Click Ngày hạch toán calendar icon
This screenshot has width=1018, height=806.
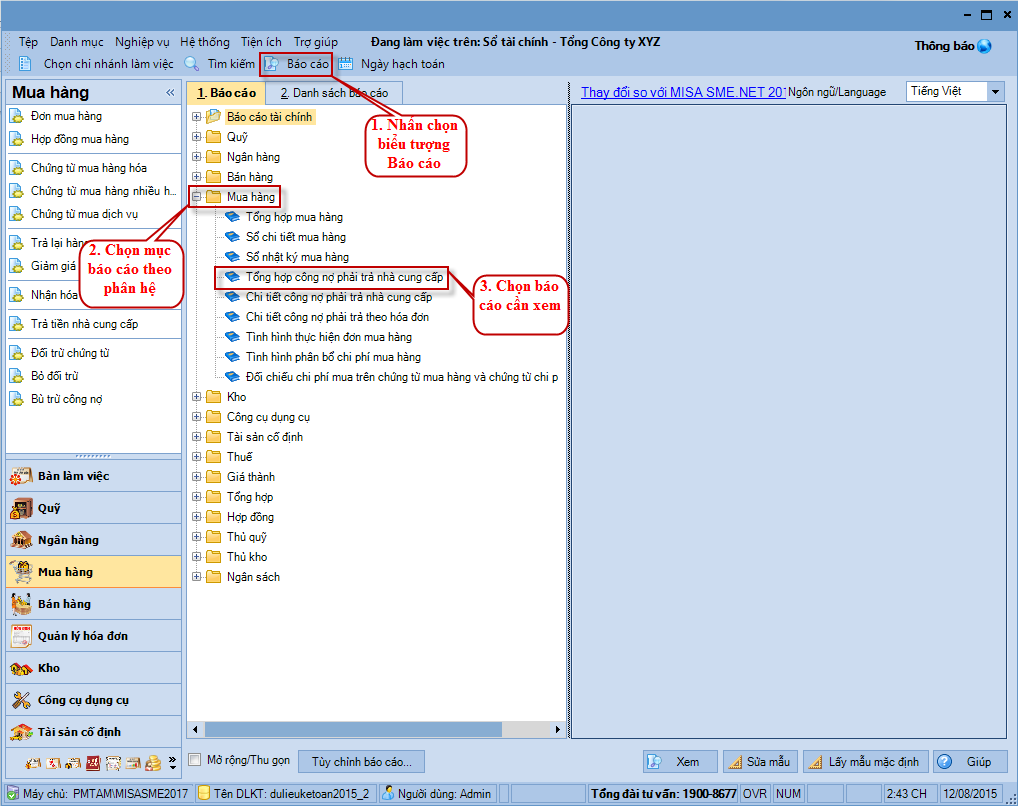click(346, 64)
